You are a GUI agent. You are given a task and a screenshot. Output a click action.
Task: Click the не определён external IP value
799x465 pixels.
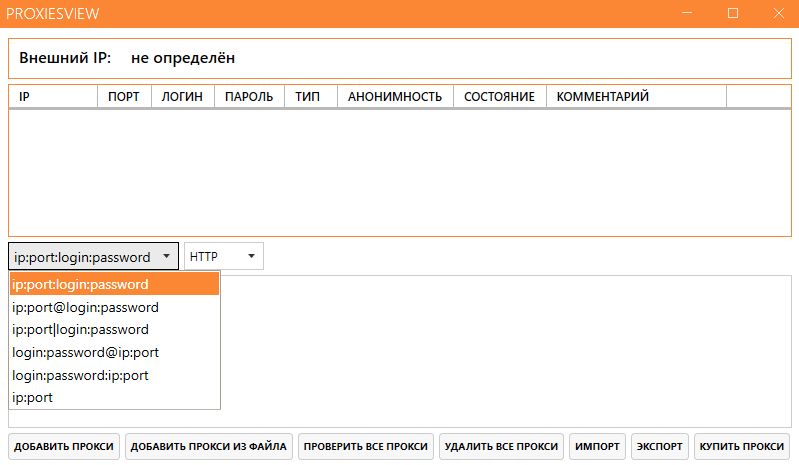coord(183,58)
